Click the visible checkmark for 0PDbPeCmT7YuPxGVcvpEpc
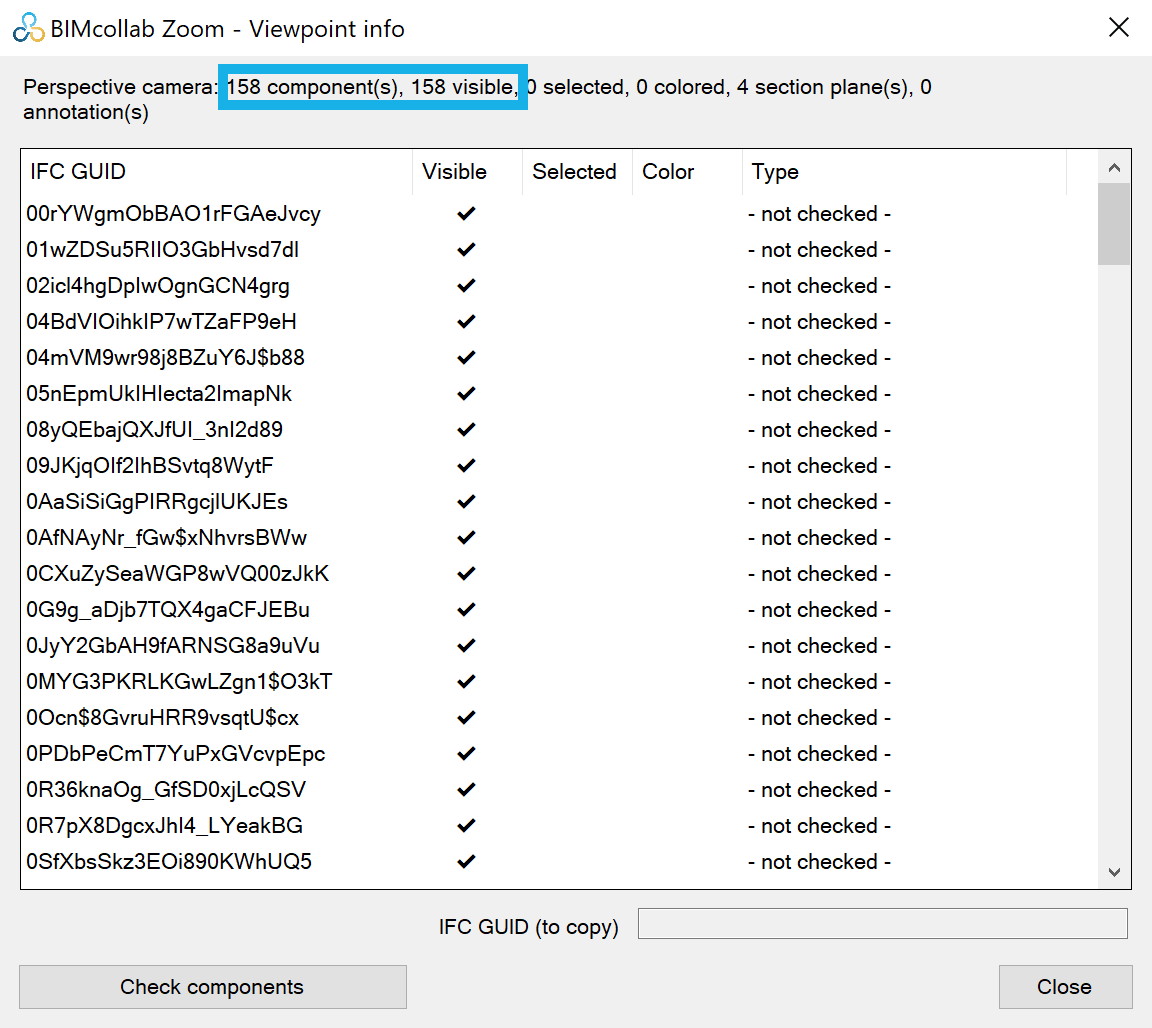The width and height of the screenshot is (1152, 1028). pos(467,754)
